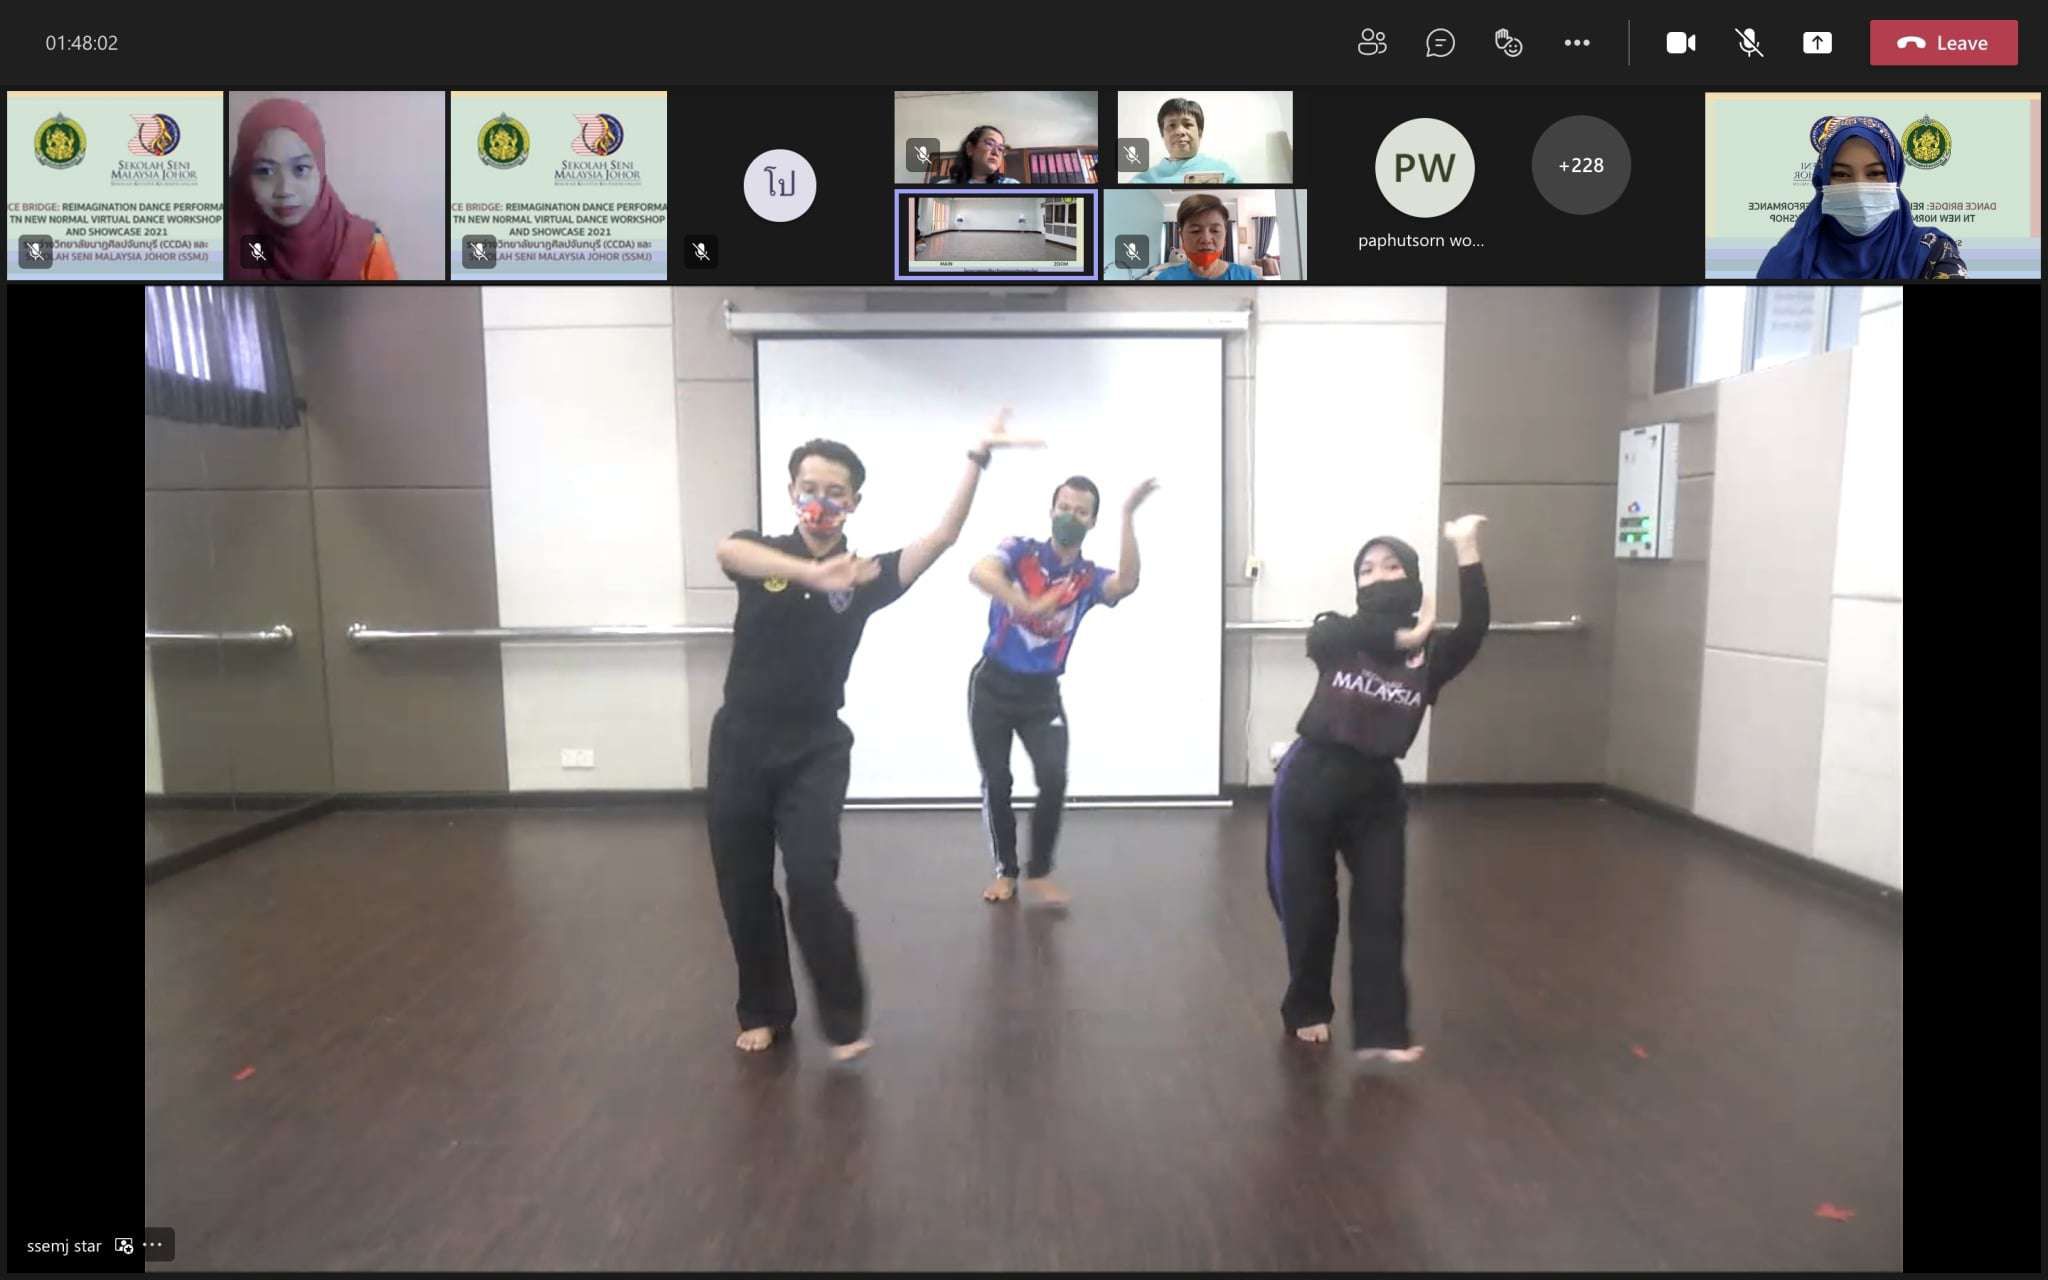Open reactions and raise hand menu

1508,43
